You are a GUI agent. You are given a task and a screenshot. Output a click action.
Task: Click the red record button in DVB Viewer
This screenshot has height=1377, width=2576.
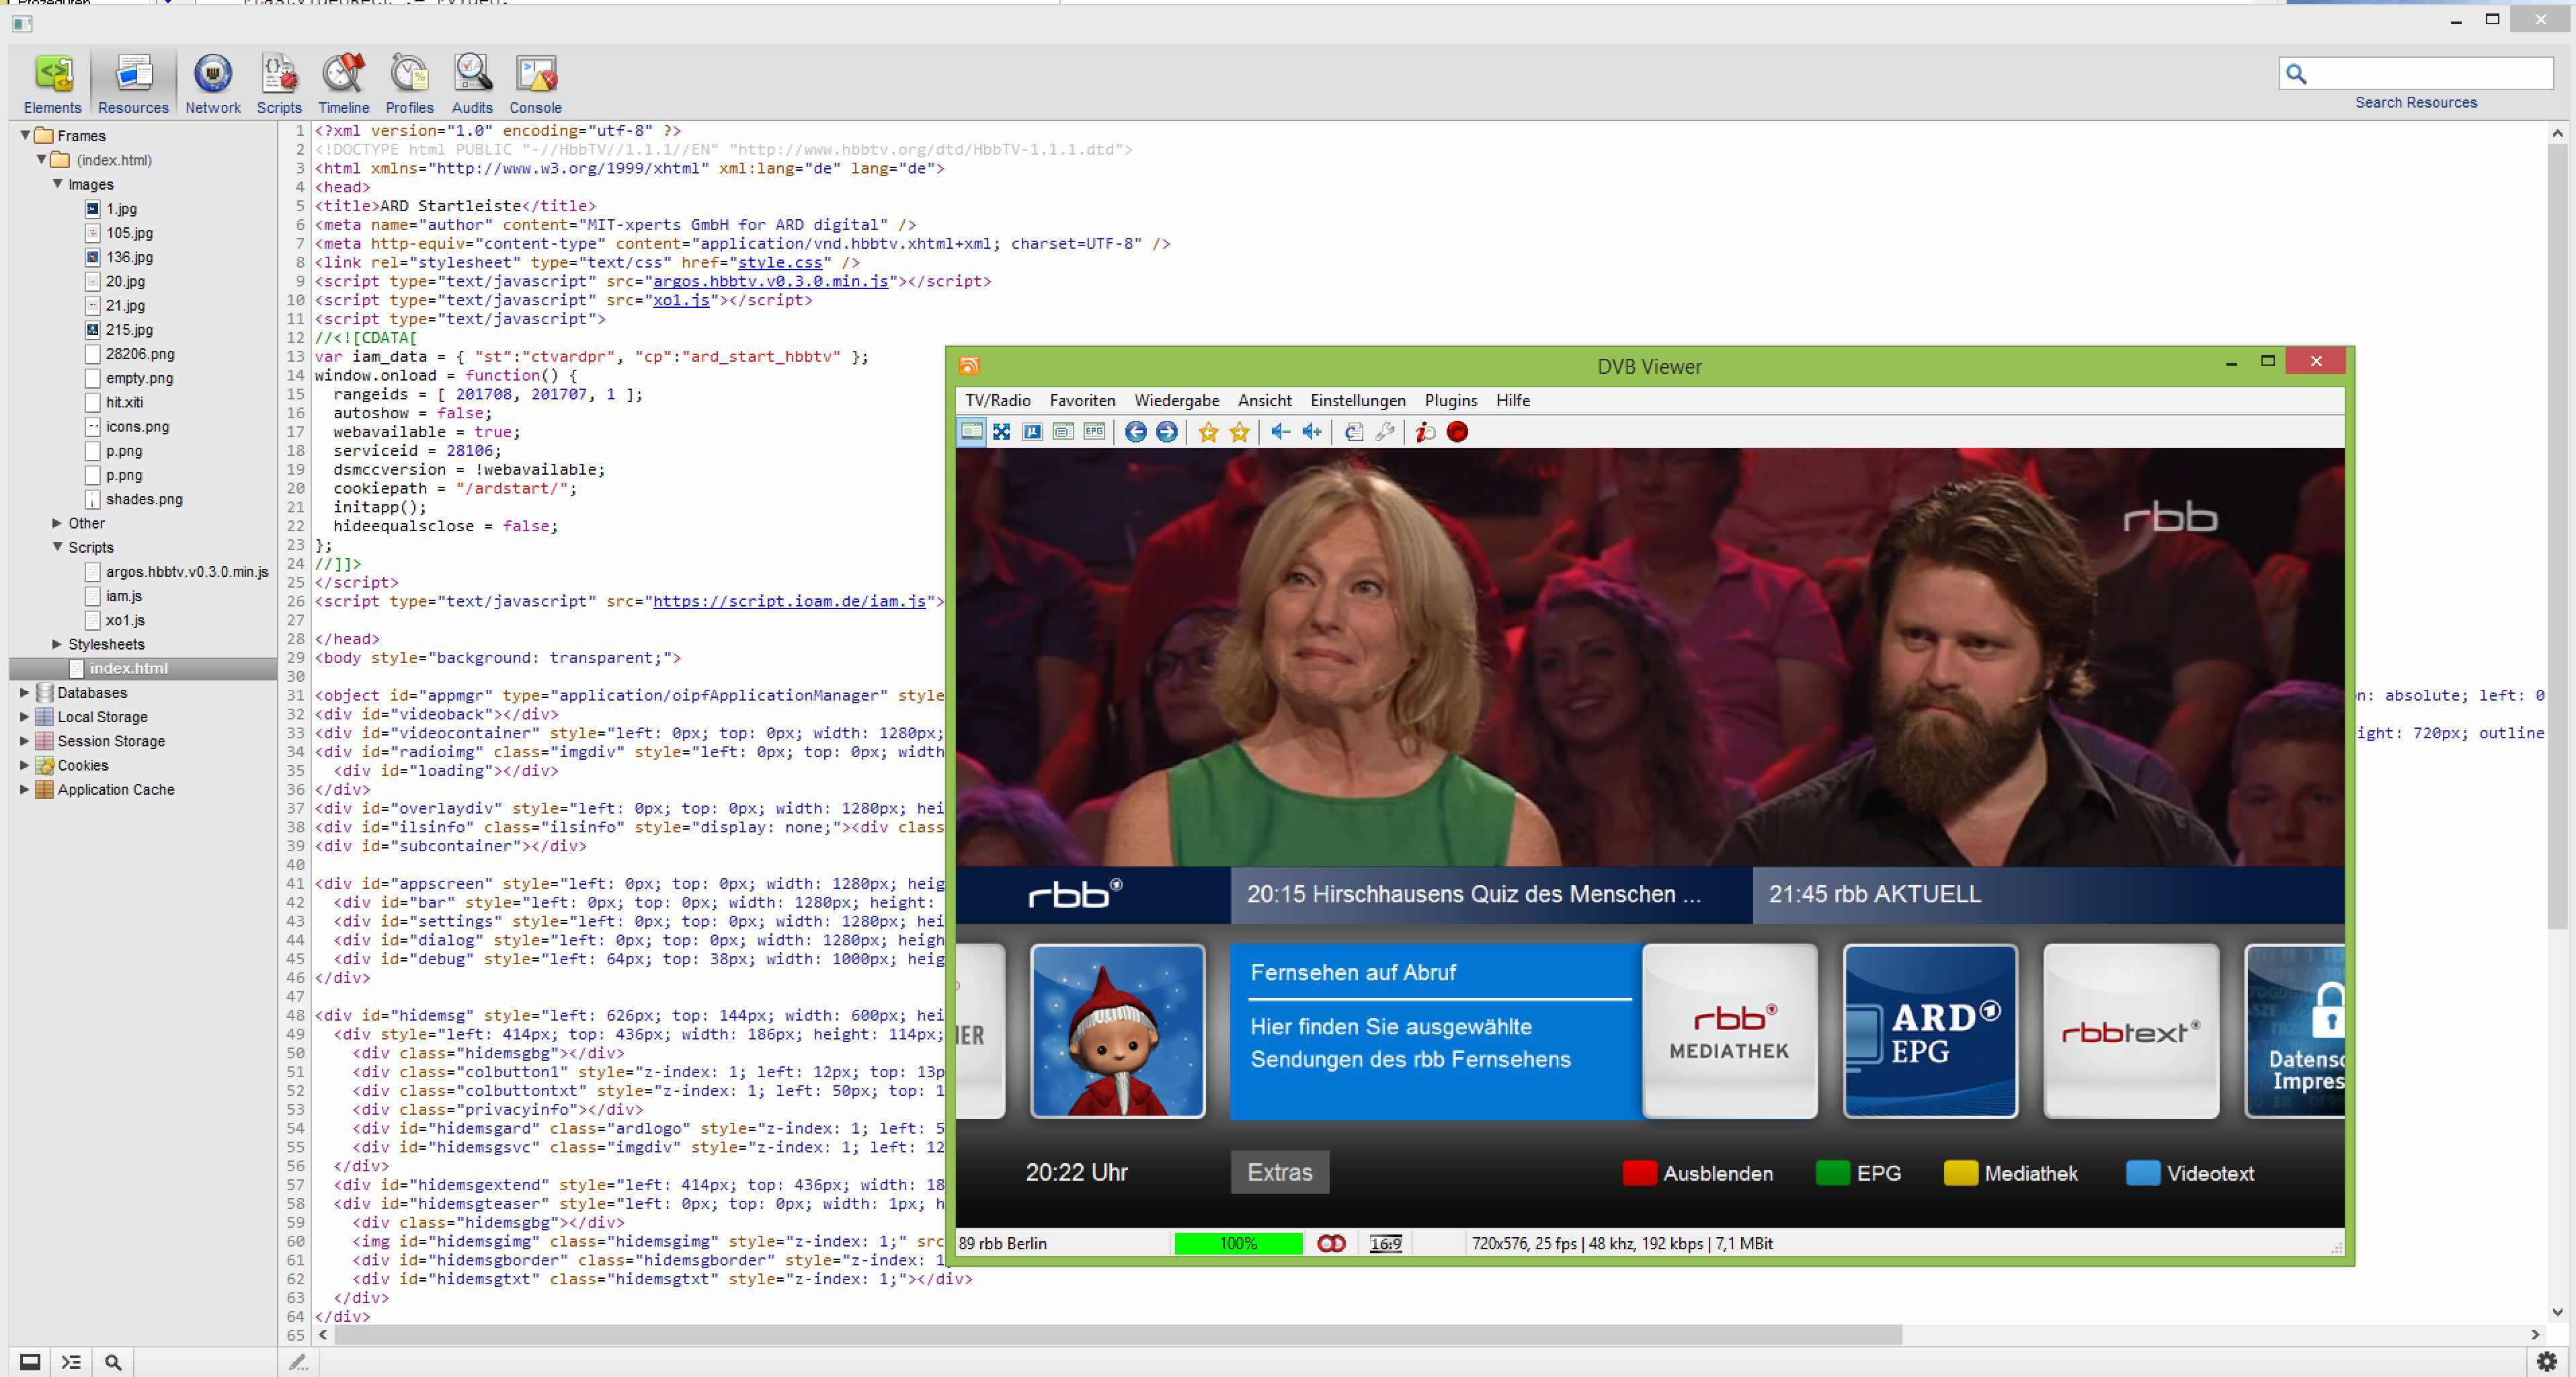[1457, 432]
